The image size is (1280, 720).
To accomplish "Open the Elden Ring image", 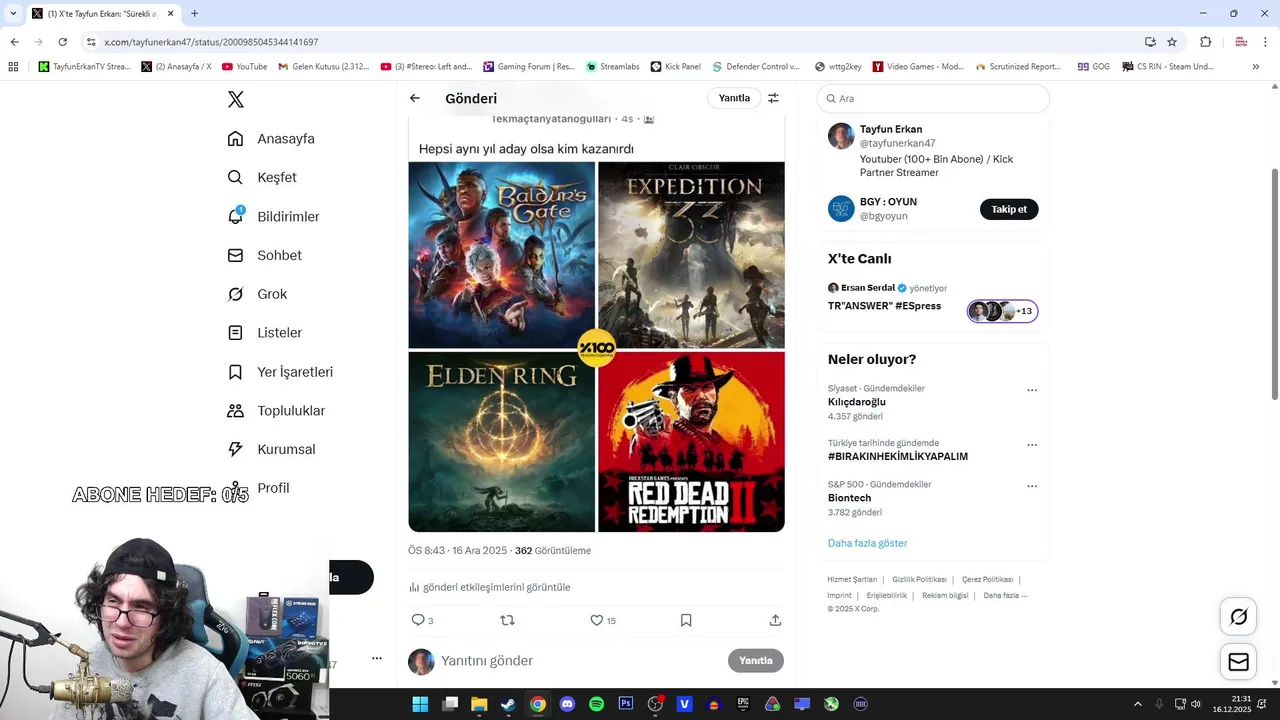I will pos(502,441).
